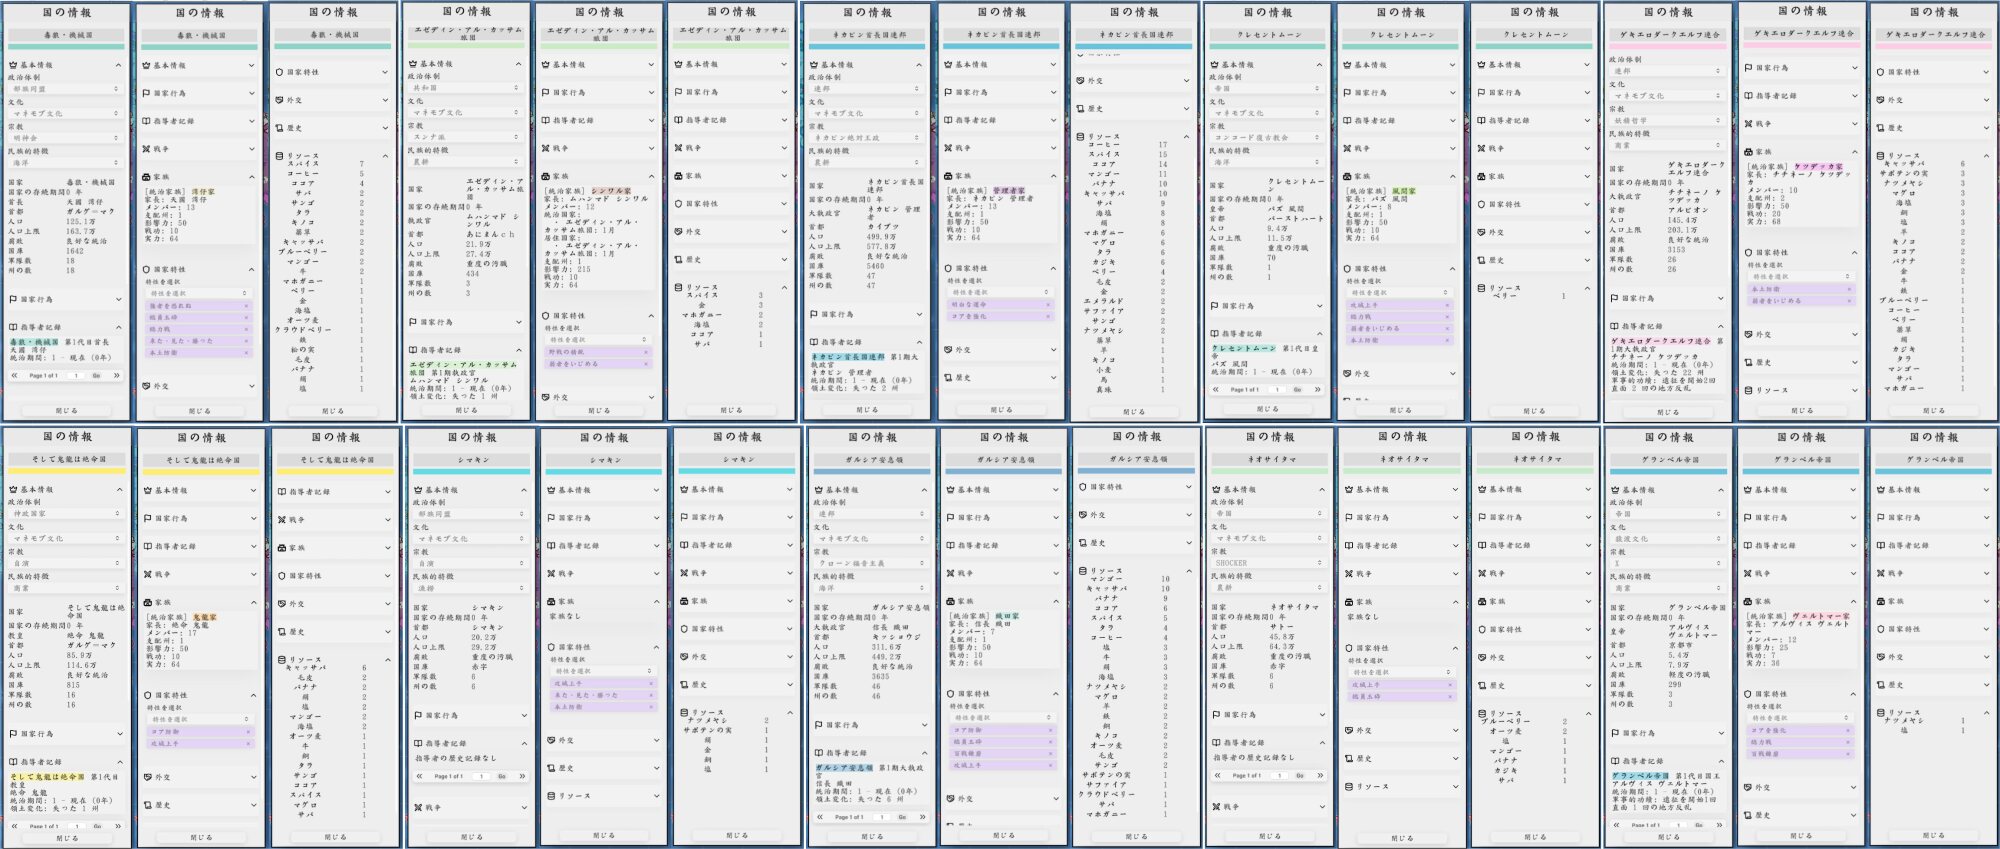
Task: Open the スンナ派 religion dropdown
Action: pos(465,137)
